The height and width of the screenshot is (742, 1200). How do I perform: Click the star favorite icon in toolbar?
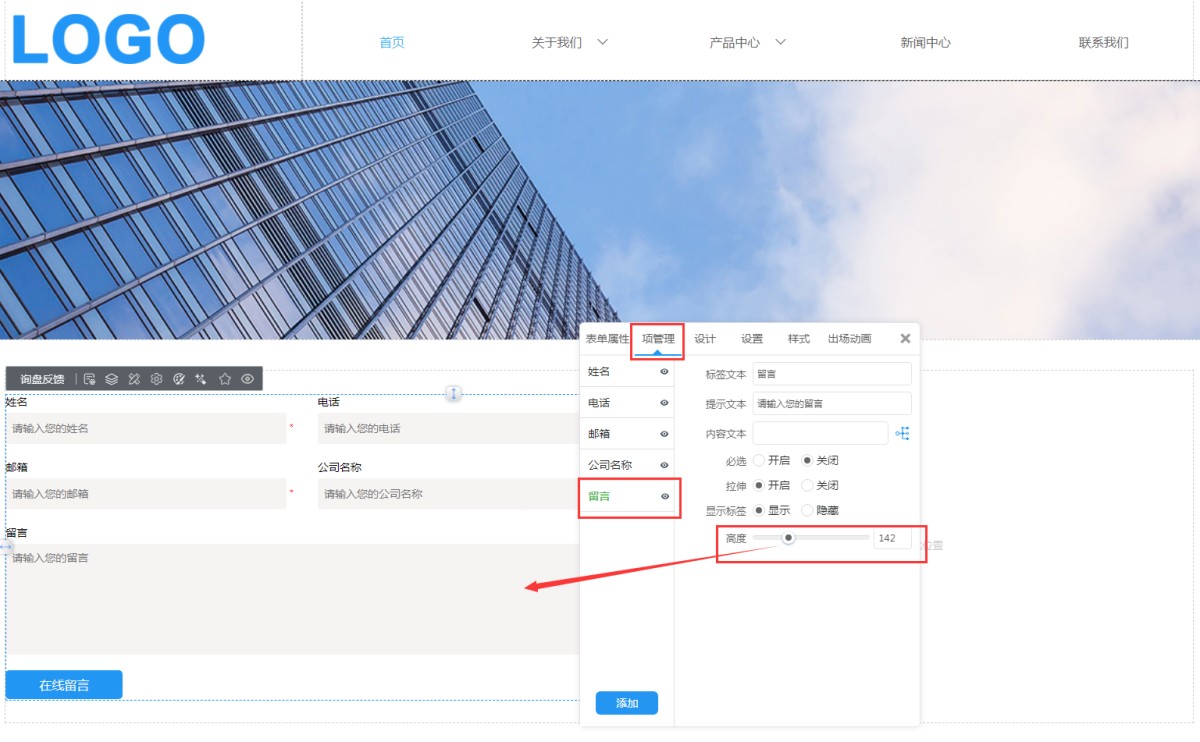225,379
